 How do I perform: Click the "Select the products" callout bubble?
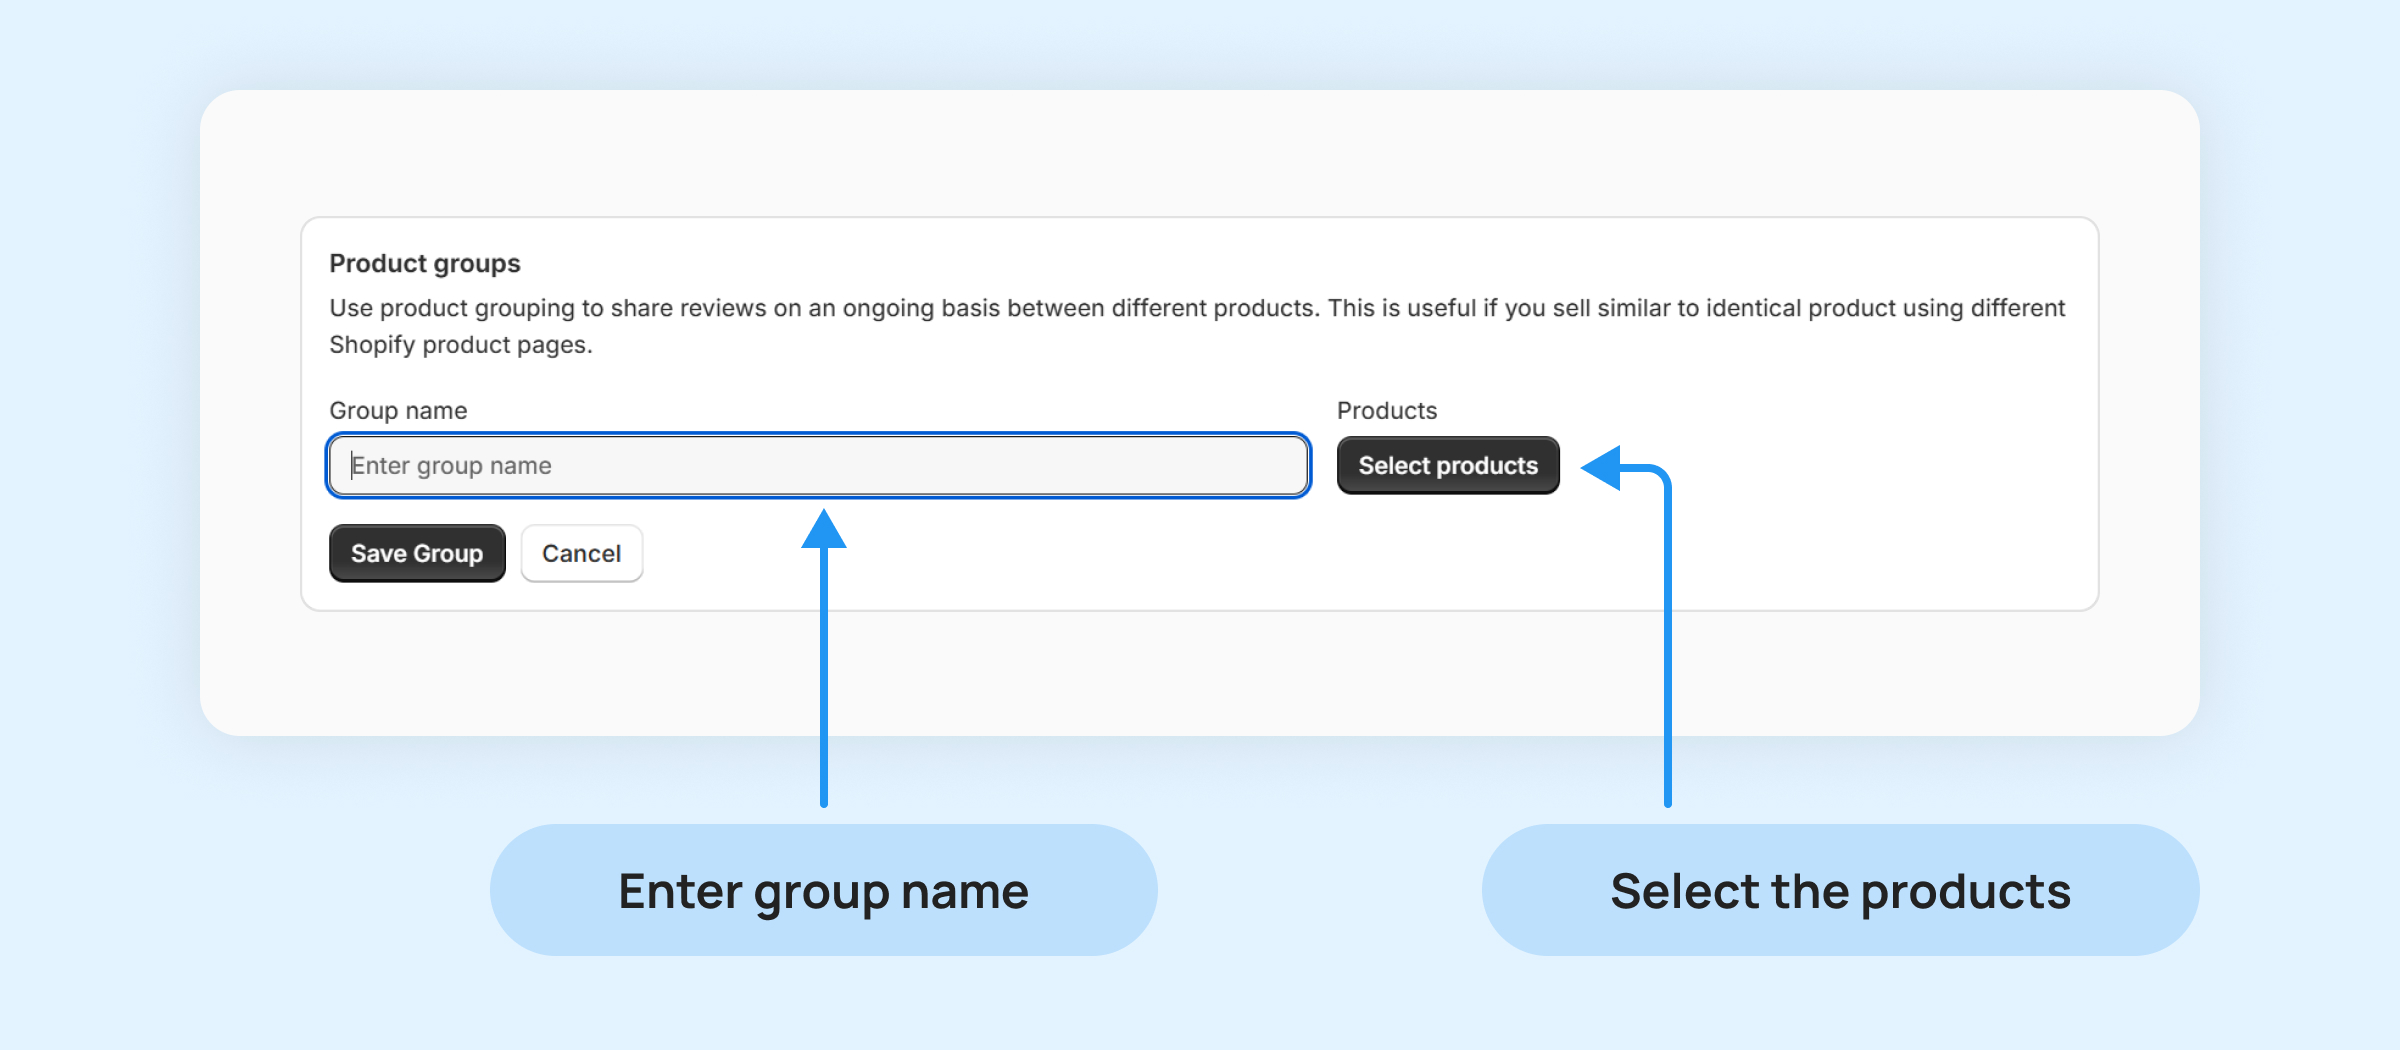tap(1840, 890)
